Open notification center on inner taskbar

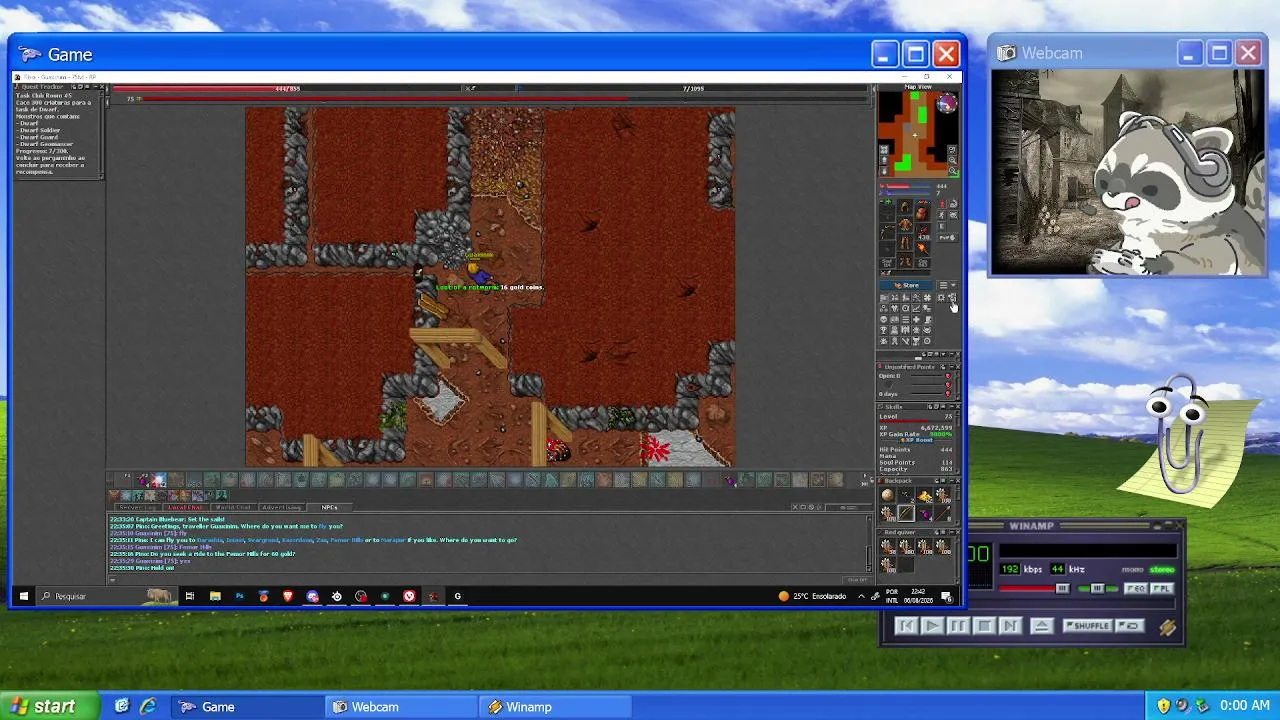[x=946, y=596]
